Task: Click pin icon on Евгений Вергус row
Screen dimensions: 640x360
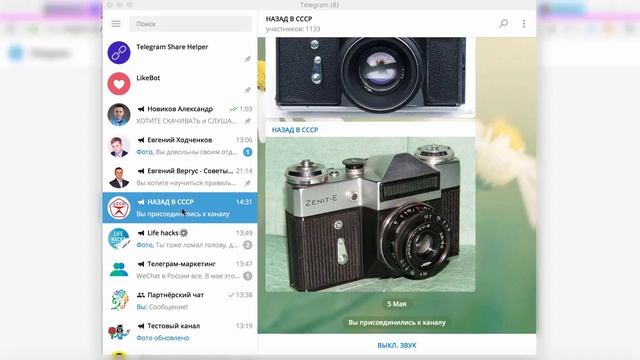Action: point(247,183)
